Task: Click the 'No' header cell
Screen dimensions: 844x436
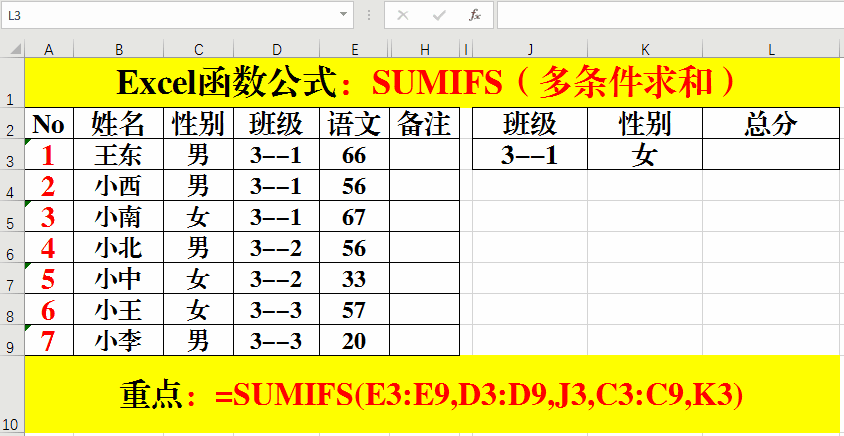Action: pyautogui.click(x=49, y=124)
